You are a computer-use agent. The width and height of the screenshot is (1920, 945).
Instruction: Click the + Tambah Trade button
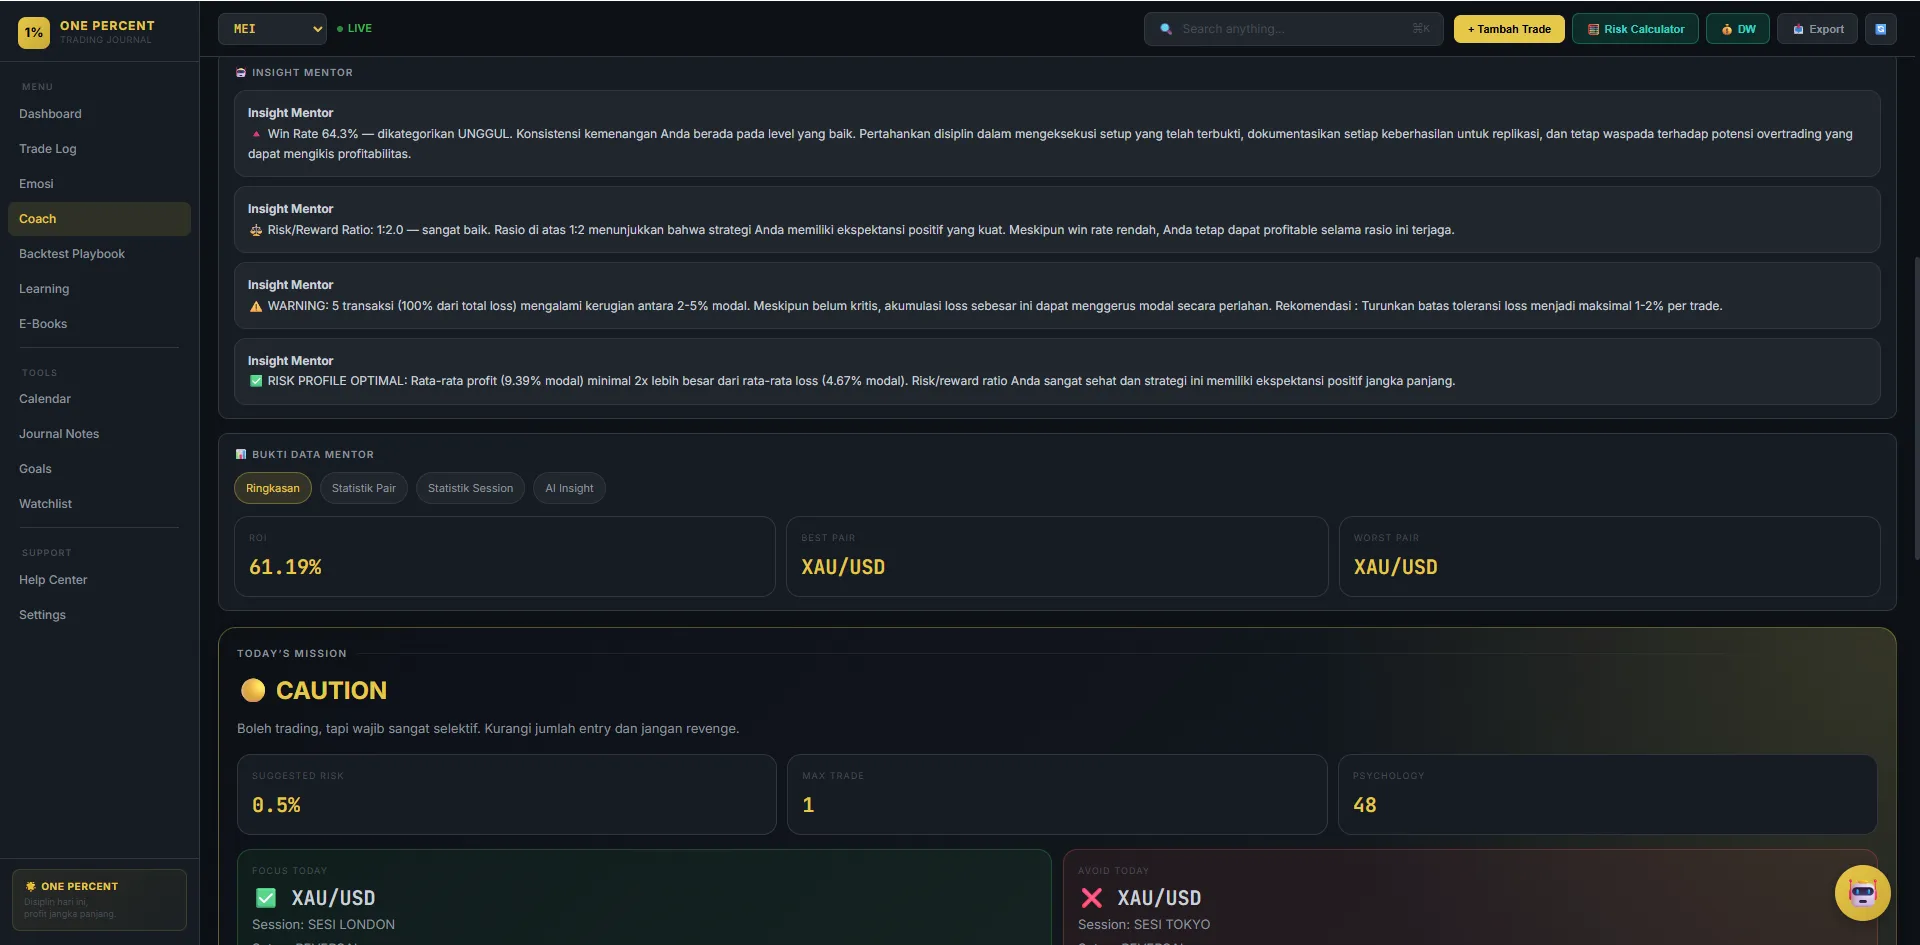(1509, 29)
